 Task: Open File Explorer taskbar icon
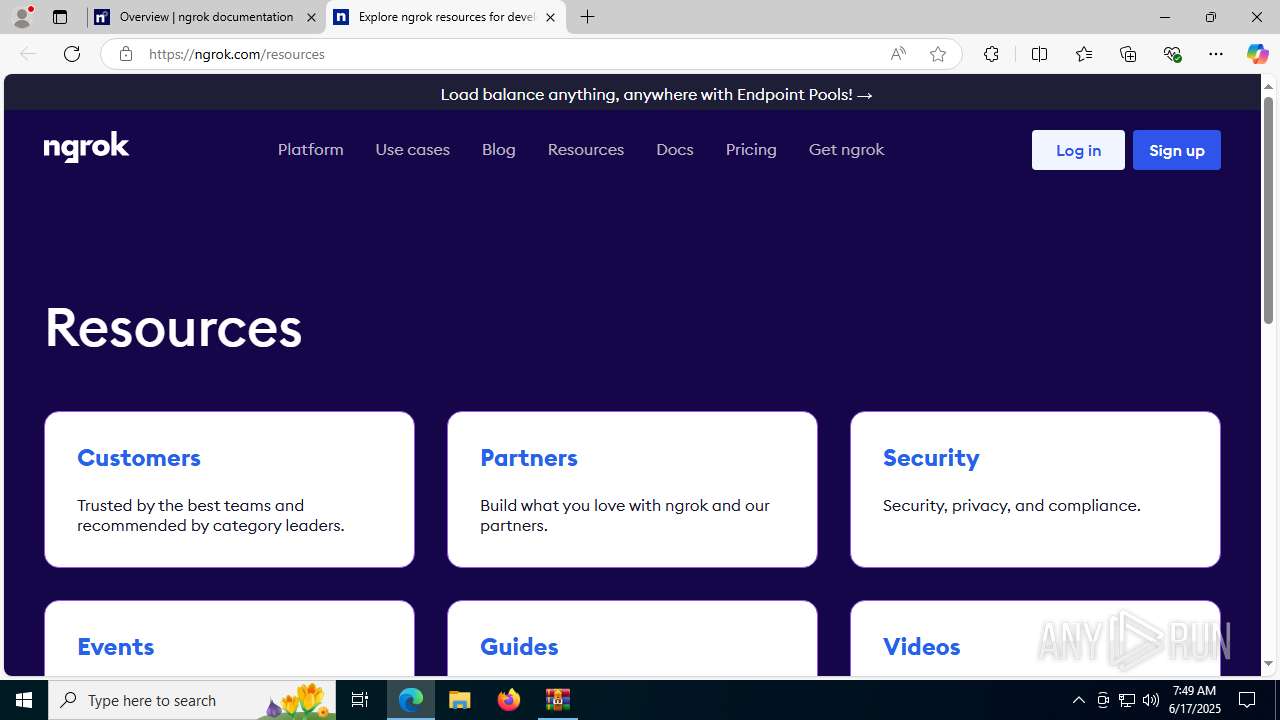pyautogui.click(x=460, y=700)
